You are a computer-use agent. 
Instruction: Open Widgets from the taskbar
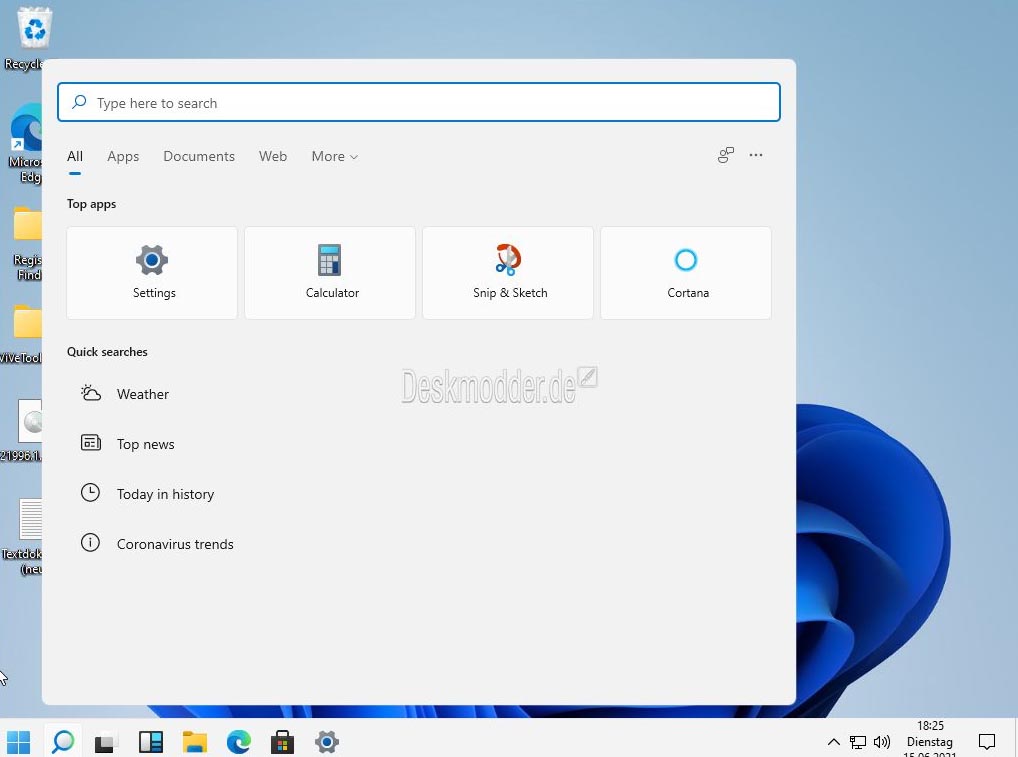point(151,741)
